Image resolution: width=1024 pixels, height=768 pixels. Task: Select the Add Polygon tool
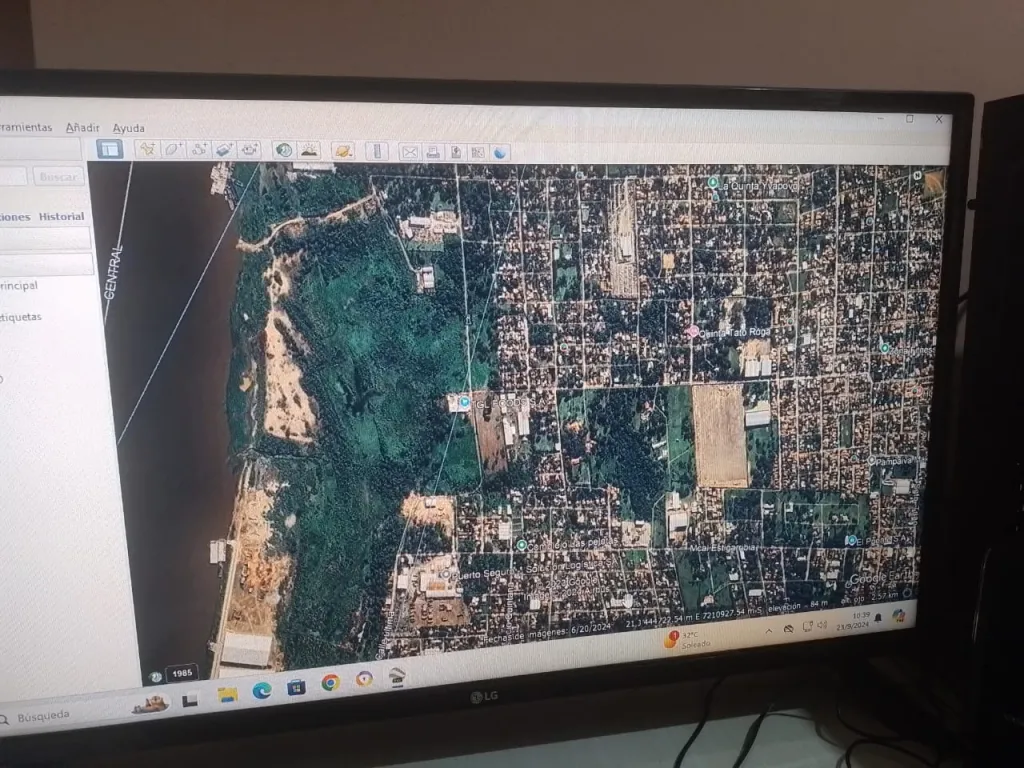pyautogui.click(x=173, y=150)
